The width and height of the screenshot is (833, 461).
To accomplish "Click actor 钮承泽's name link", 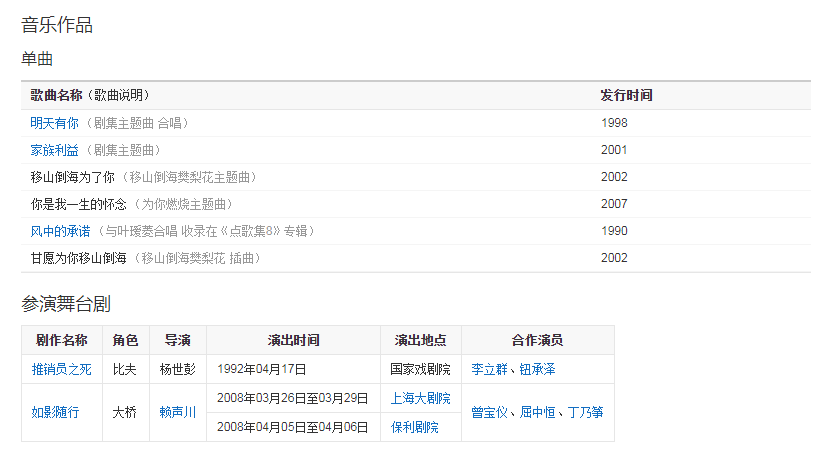I will 536,369.
